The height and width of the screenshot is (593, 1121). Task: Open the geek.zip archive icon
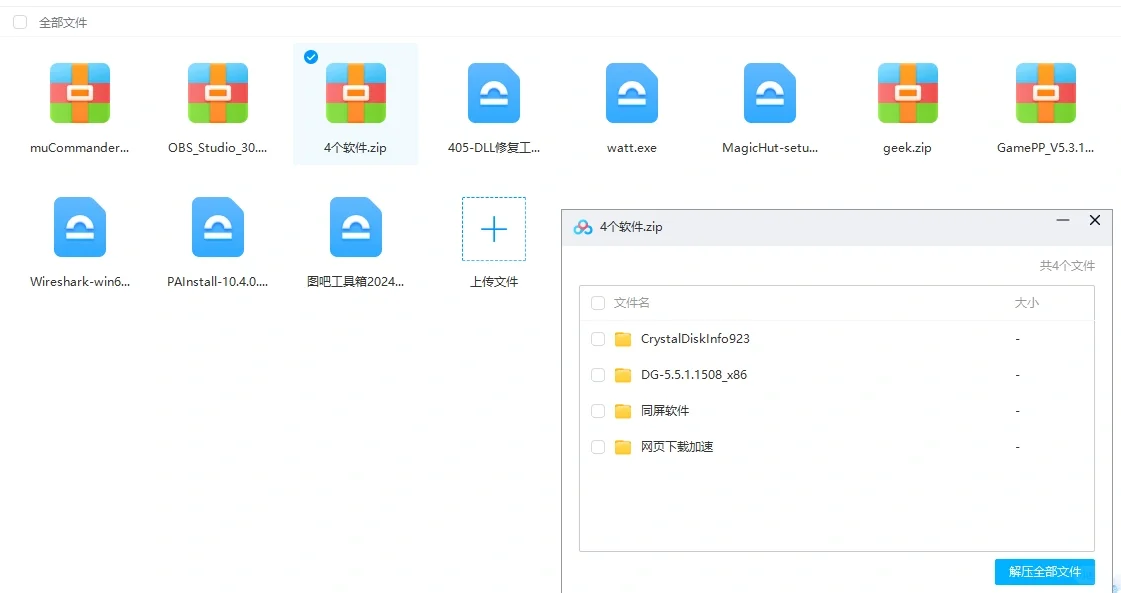pyautogui.click(x=907, y=92)
